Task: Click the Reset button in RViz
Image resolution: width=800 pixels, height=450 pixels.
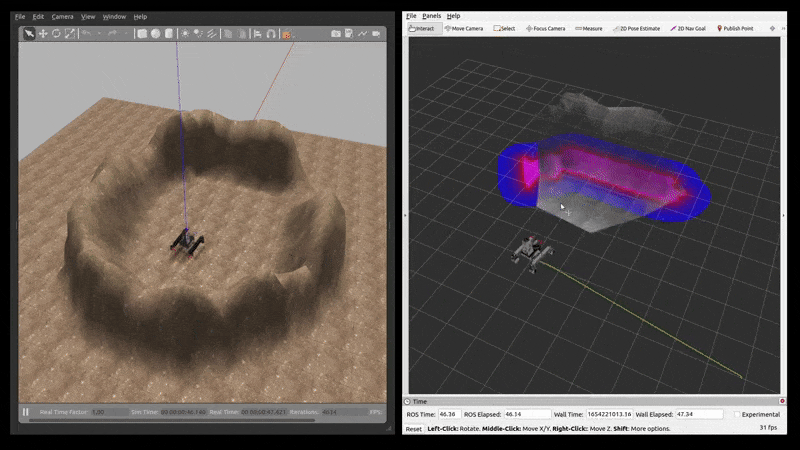Action: (x=414, y=429)
